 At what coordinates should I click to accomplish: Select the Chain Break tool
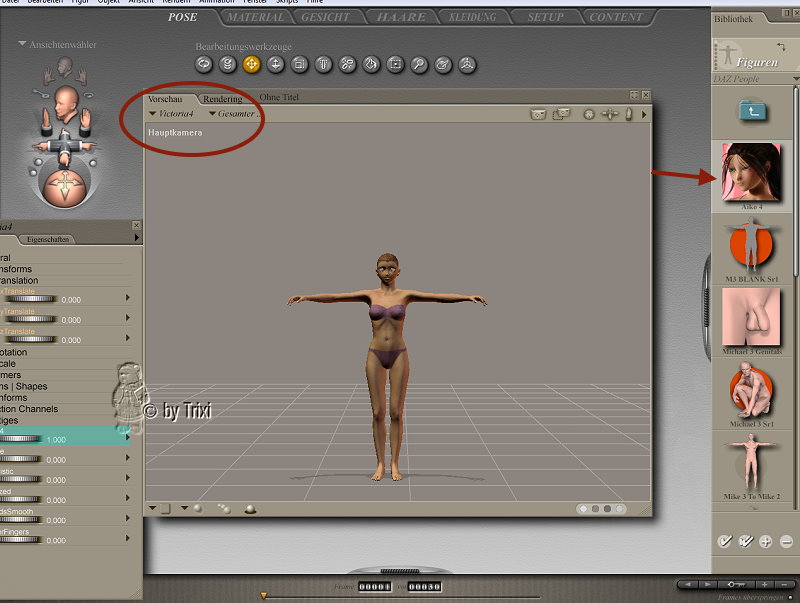347,64
